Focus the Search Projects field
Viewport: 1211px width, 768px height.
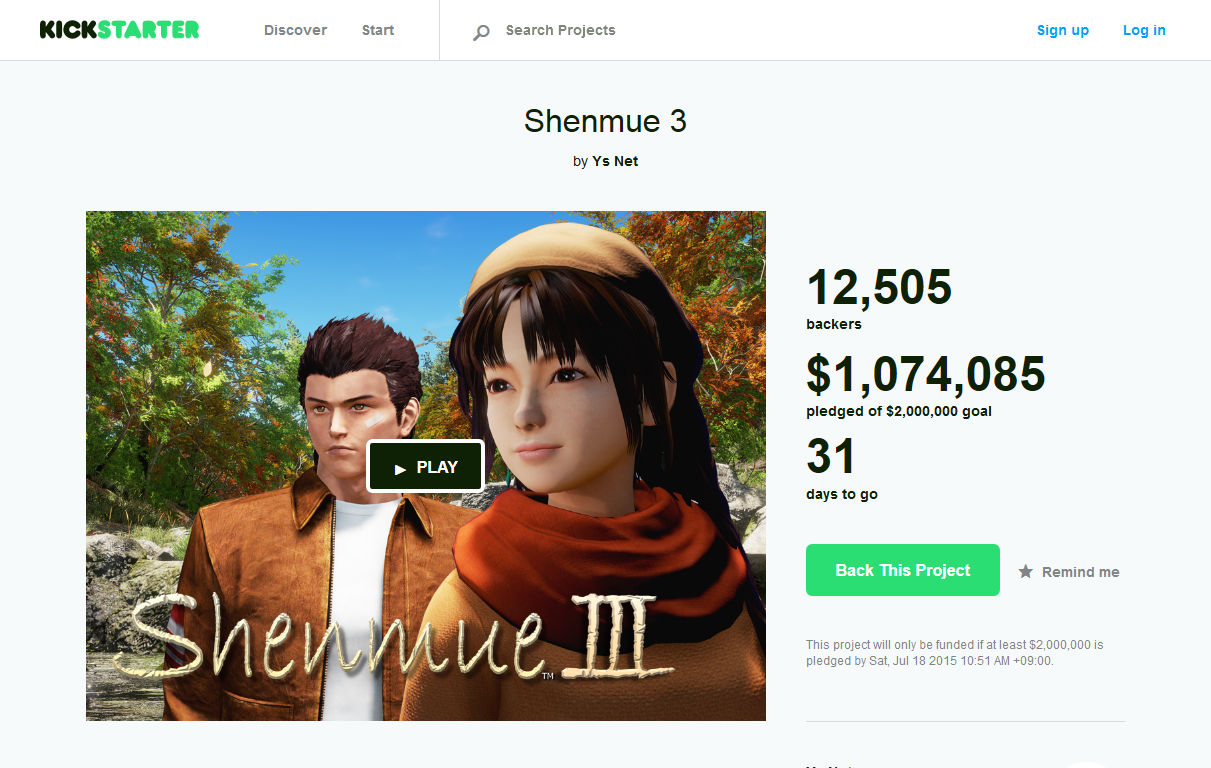561,30
